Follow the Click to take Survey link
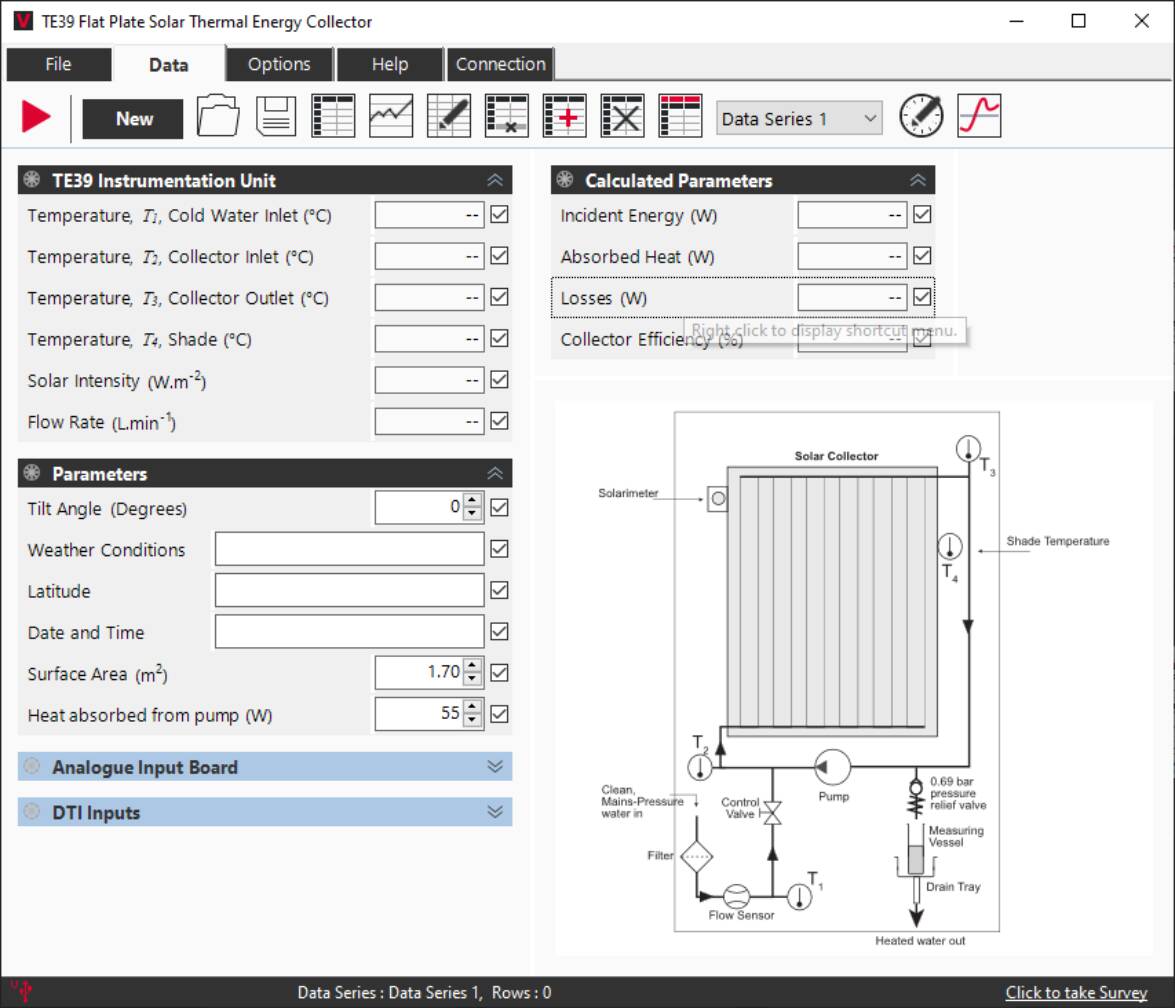Viewport: 1175px width, 1008px height. (x=1076, y=992)
